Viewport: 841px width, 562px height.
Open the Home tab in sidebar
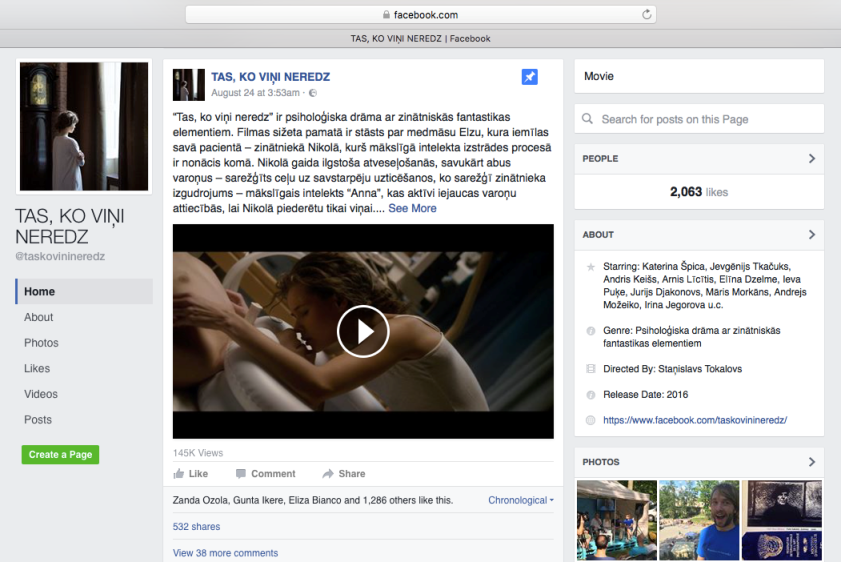click(84, 291)
